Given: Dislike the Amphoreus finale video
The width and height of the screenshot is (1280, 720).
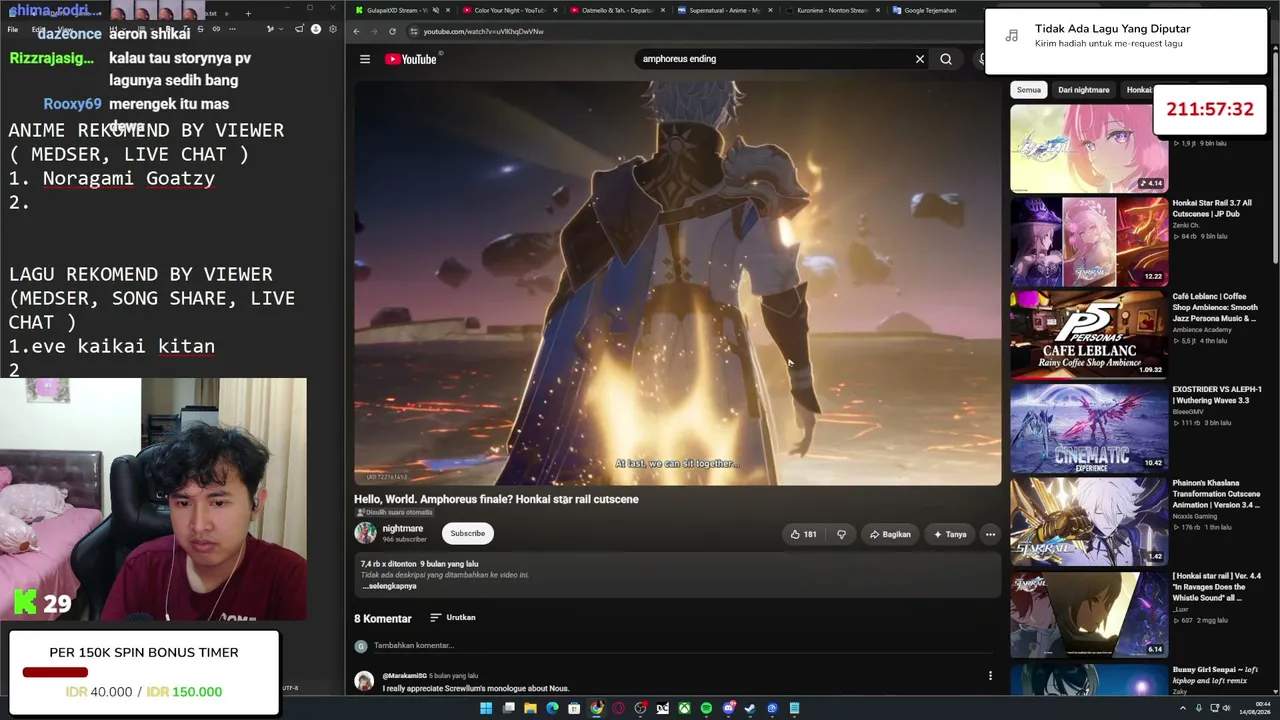Looking at the screenshot, I should tap(841, 534).
